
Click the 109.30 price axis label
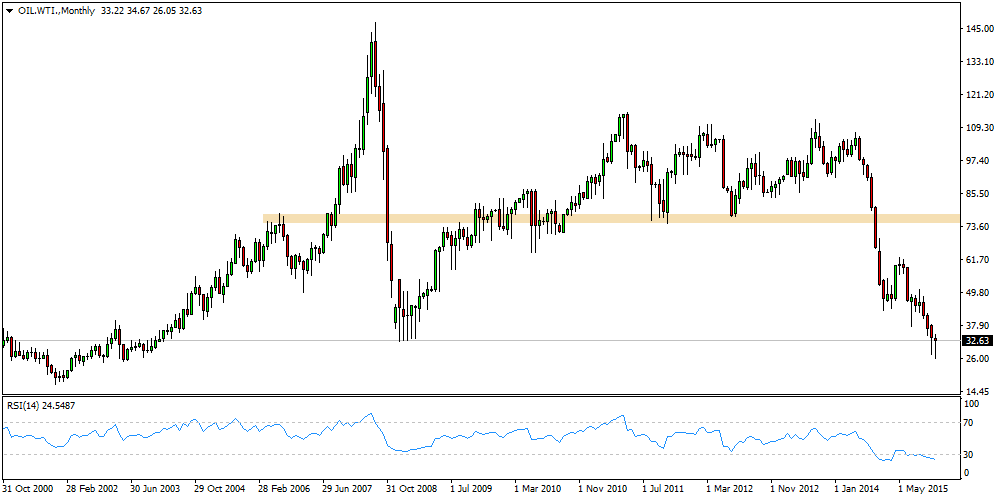(x=977, y=128)
